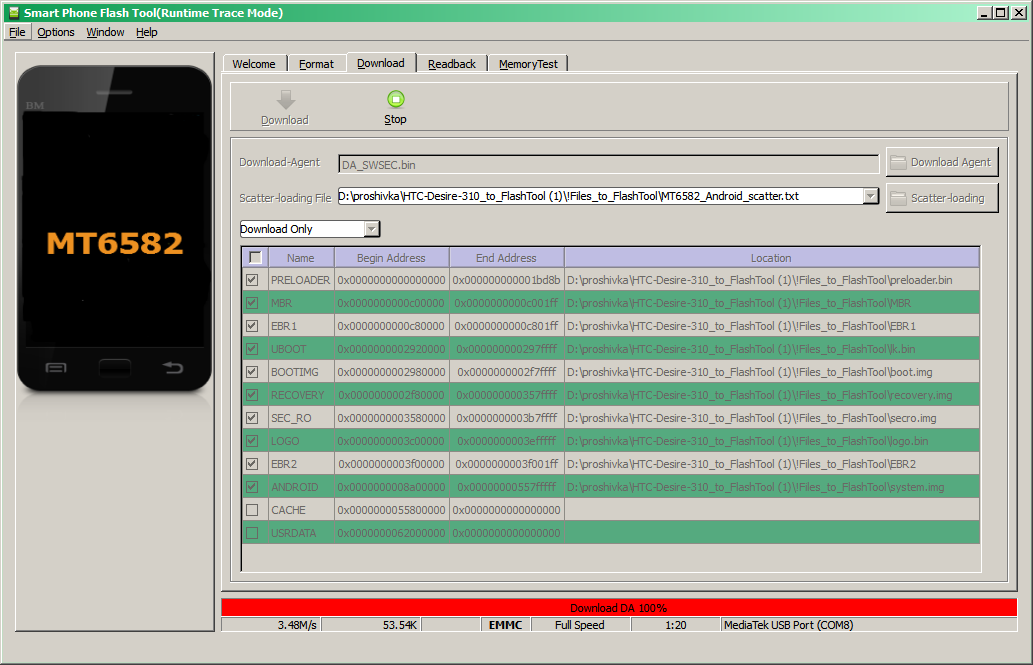
Task: Open the Options menu
Action: pyautogui.click(x=56, y=32)
